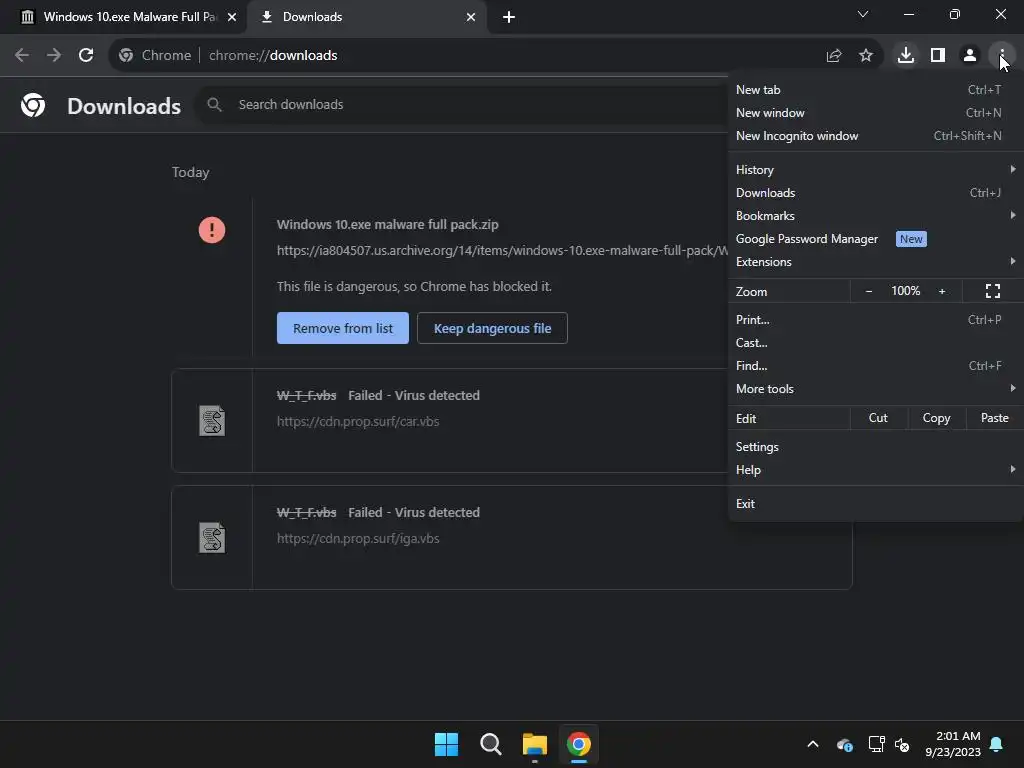Choose Print... from the menu

click(876, 319)
